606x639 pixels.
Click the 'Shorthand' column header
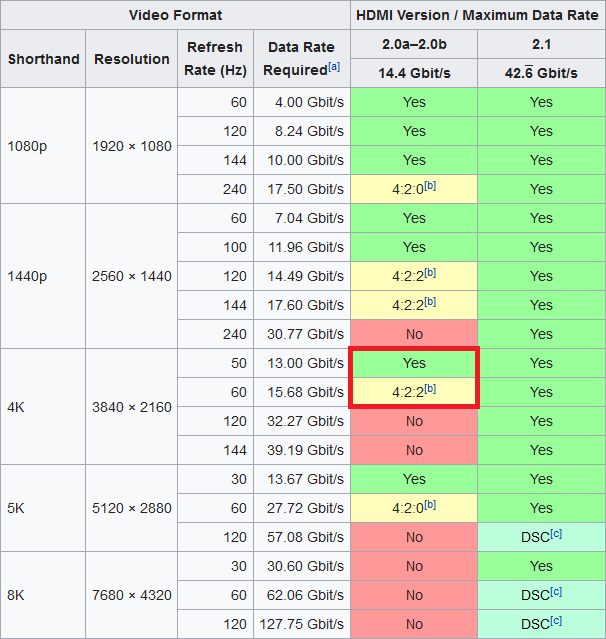pyautogui.click(x=44, y=59)
